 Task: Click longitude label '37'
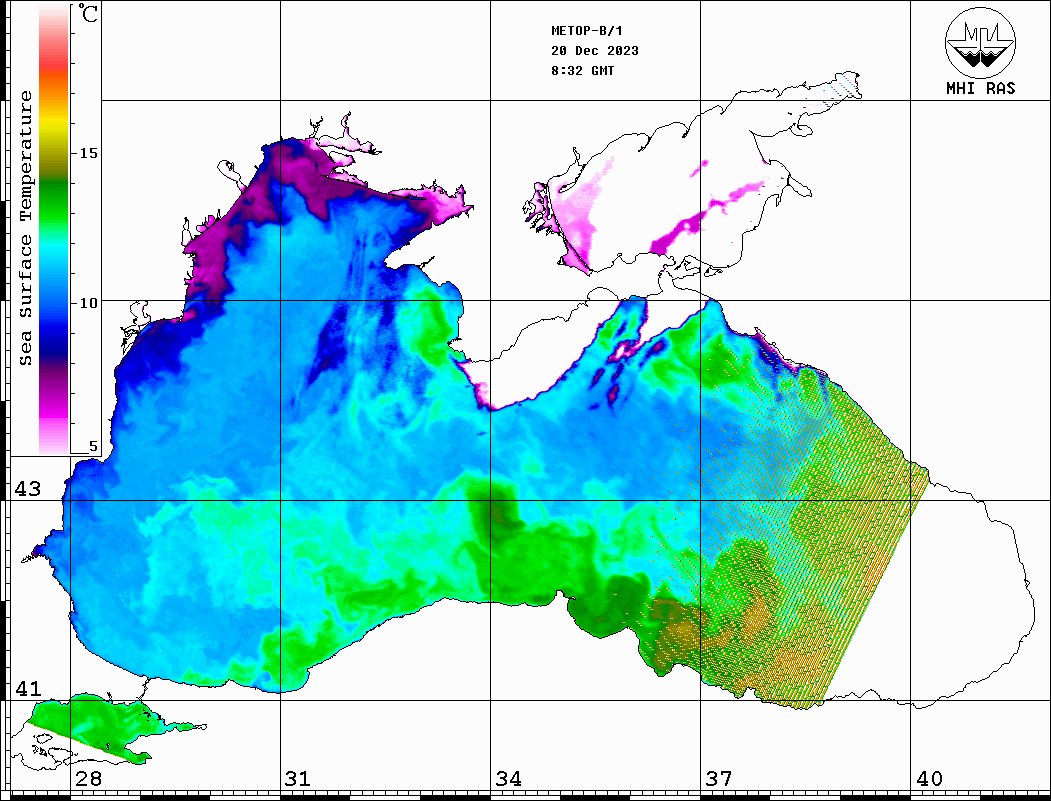click(719, 779)
